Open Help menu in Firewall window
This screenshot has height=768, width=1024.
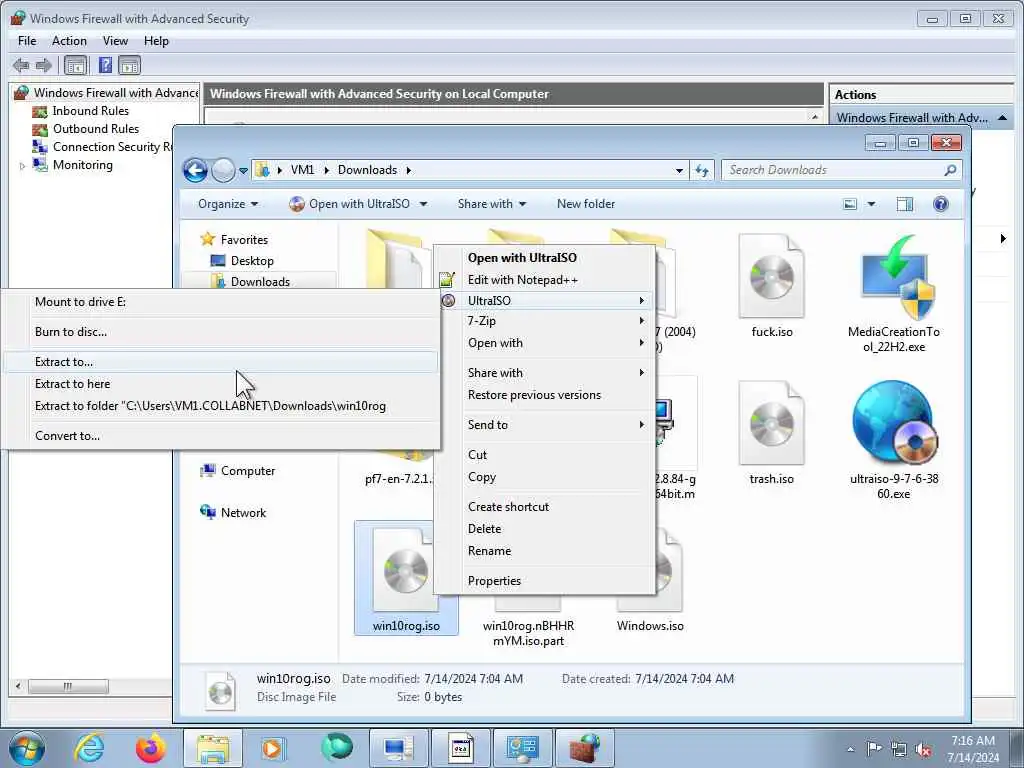(x=156, y=40)
